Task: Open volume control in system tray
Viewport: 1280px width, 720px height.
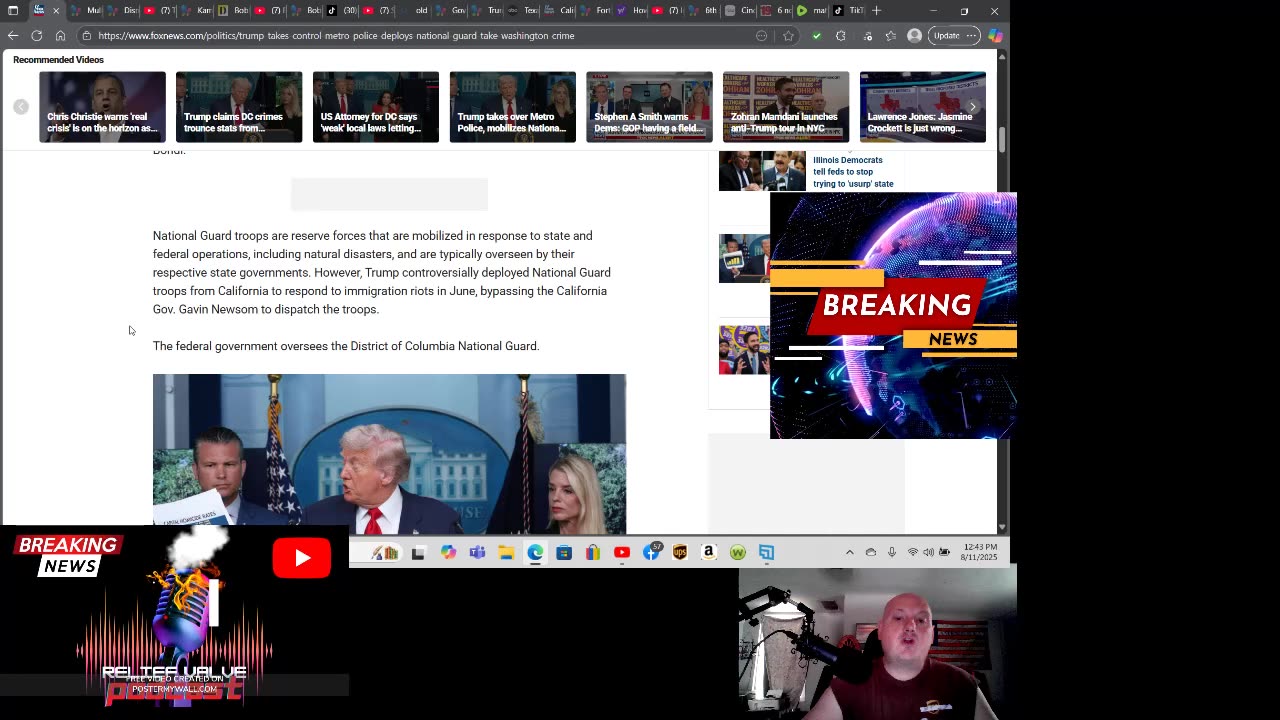Action: (929, 552)
